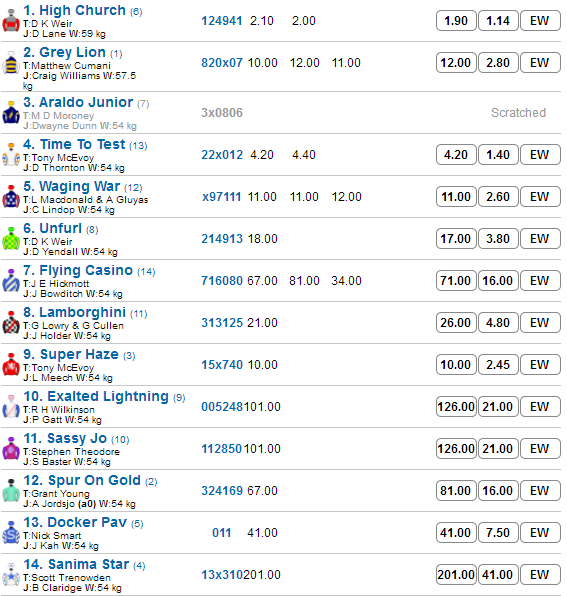Select High Church win odds 1.90

(x=456, y=21)
